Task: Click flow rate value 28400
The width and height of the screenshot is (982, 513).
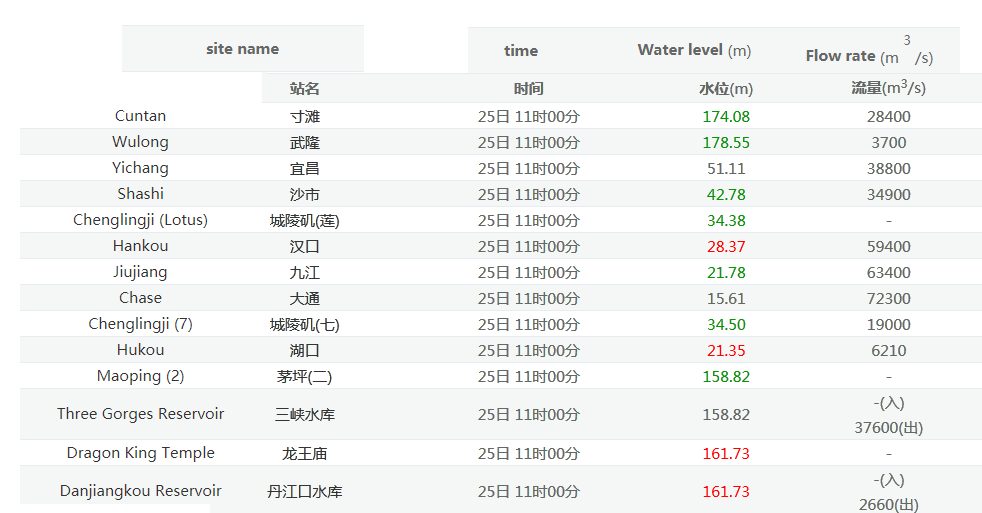Action: [x=889, y=117]
